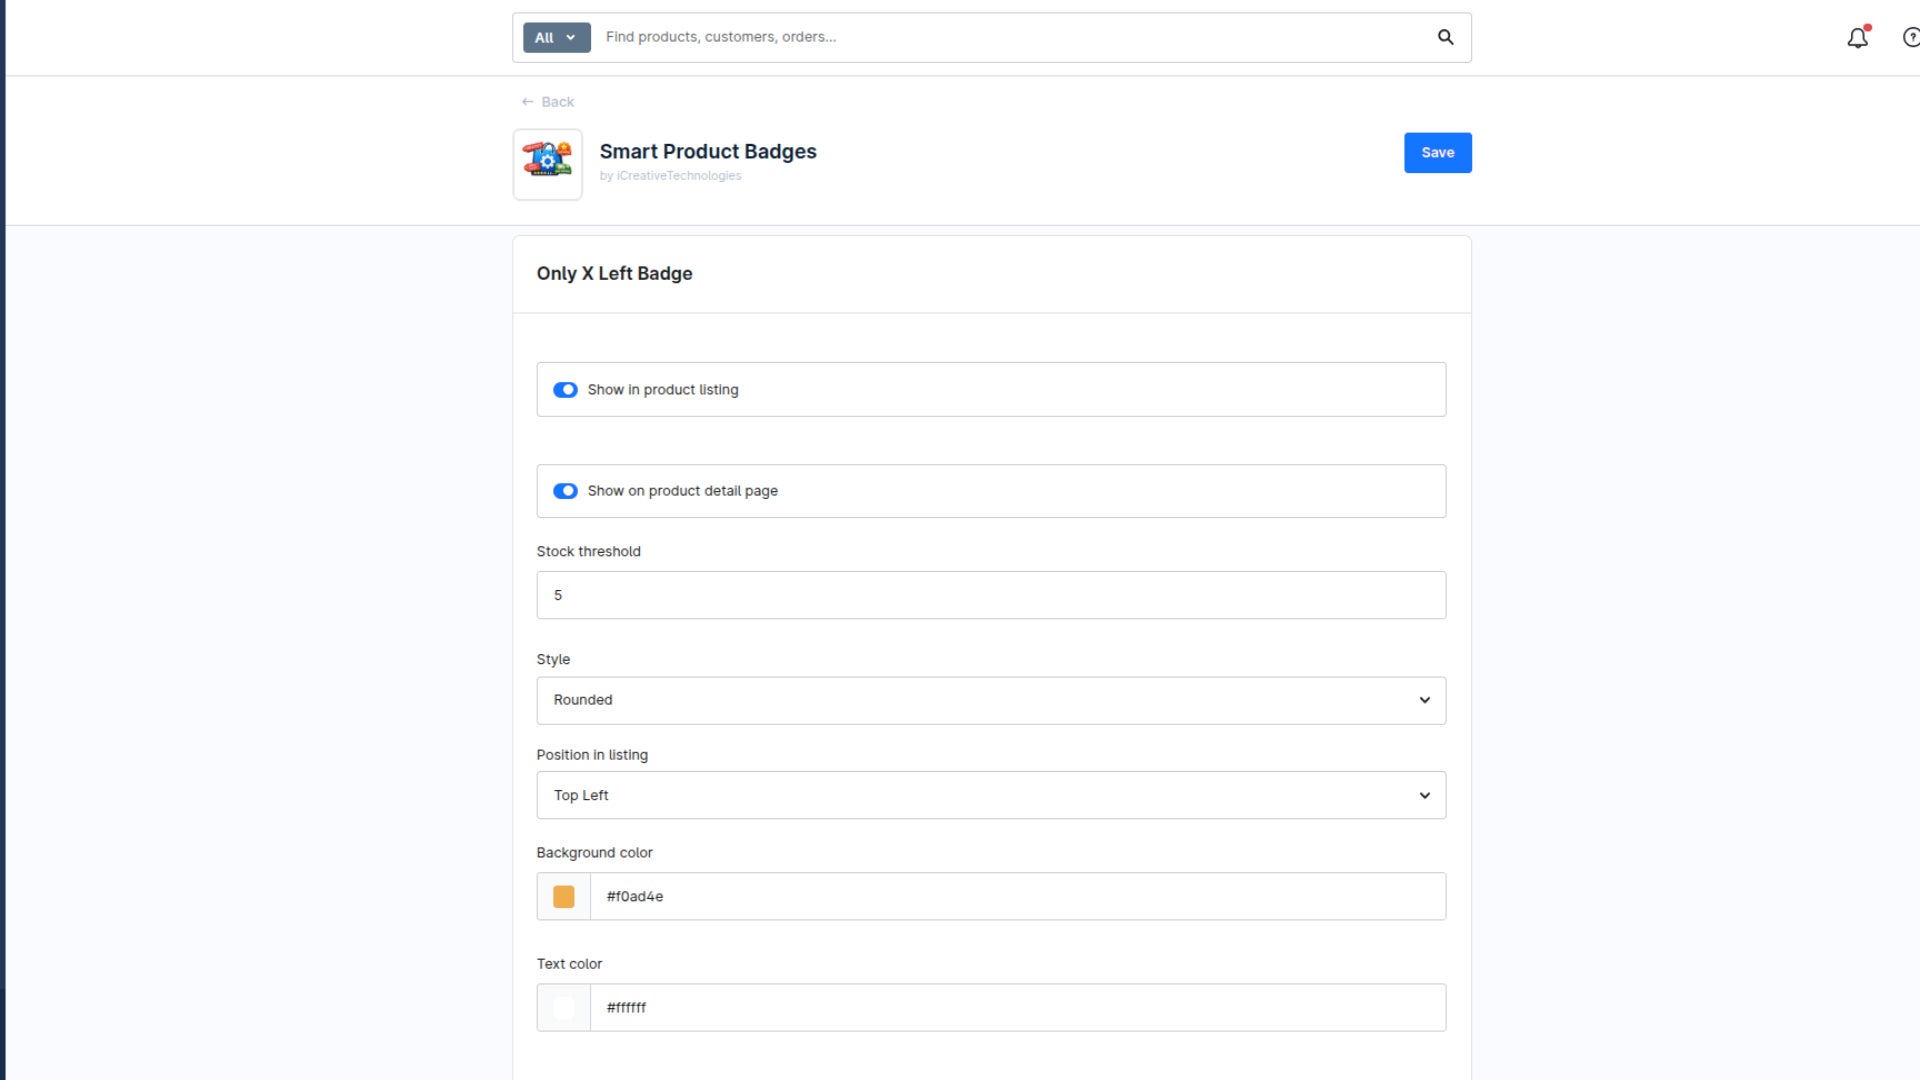Focus the Find products, customers, orders search field
The image size is (1920, 1080).
coord(1010,37)
